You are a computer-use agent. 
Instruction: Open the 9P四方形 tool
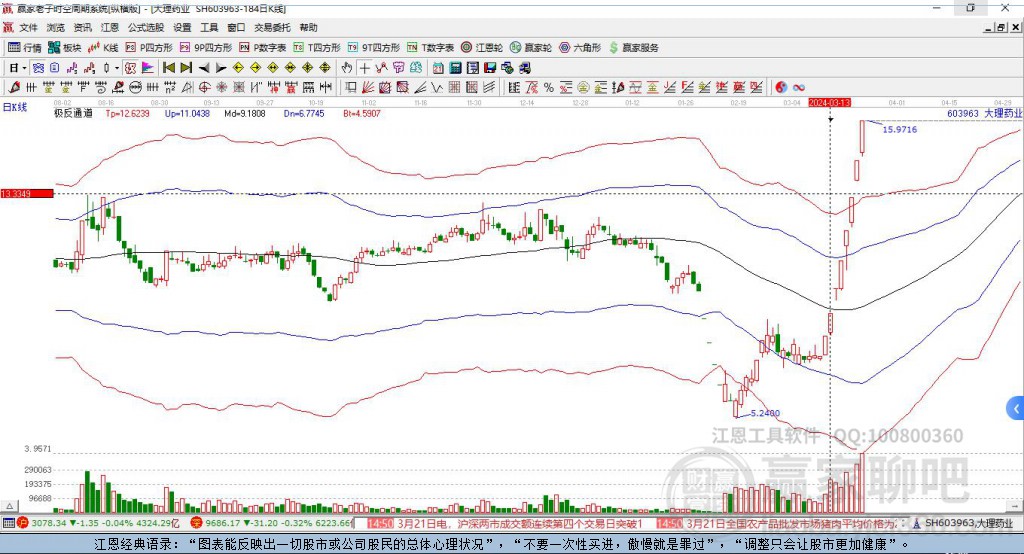(206, 48)
